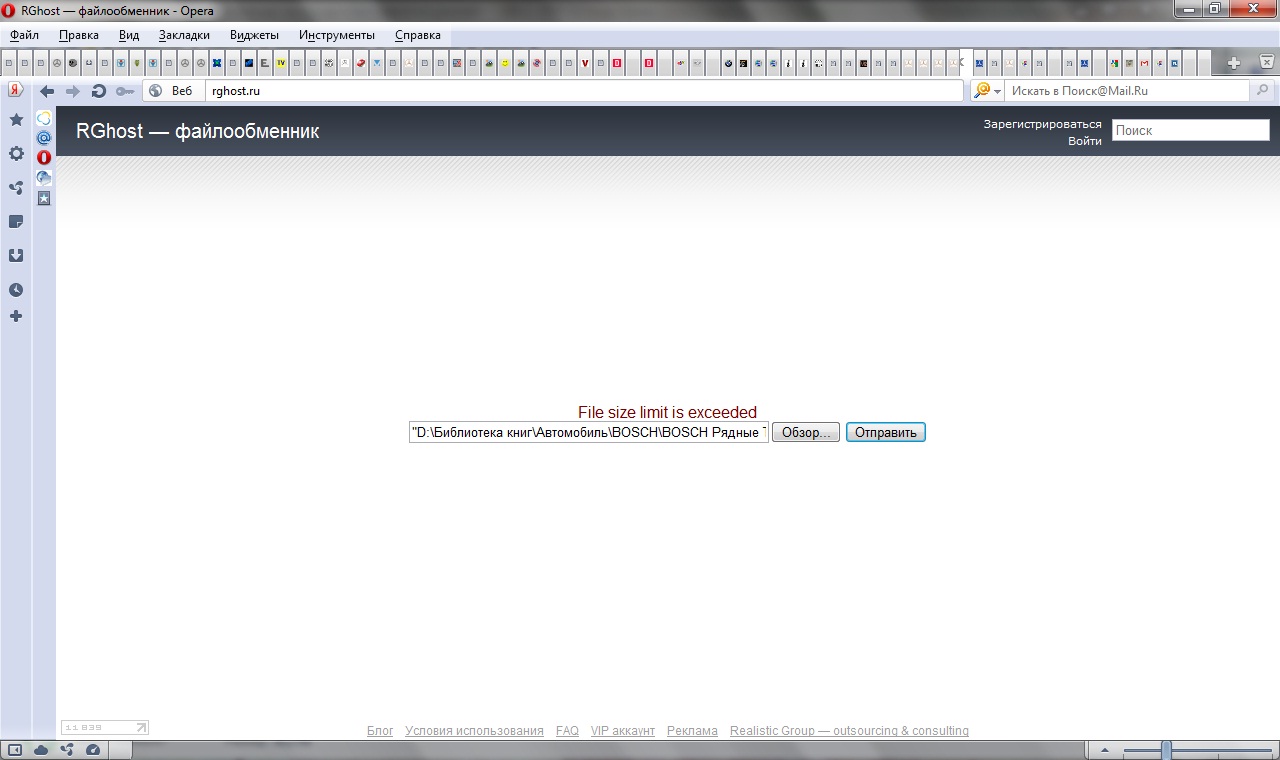Click the blue @ mail icon in sidebar
The image size is (1280, 760).
(44, 138)
